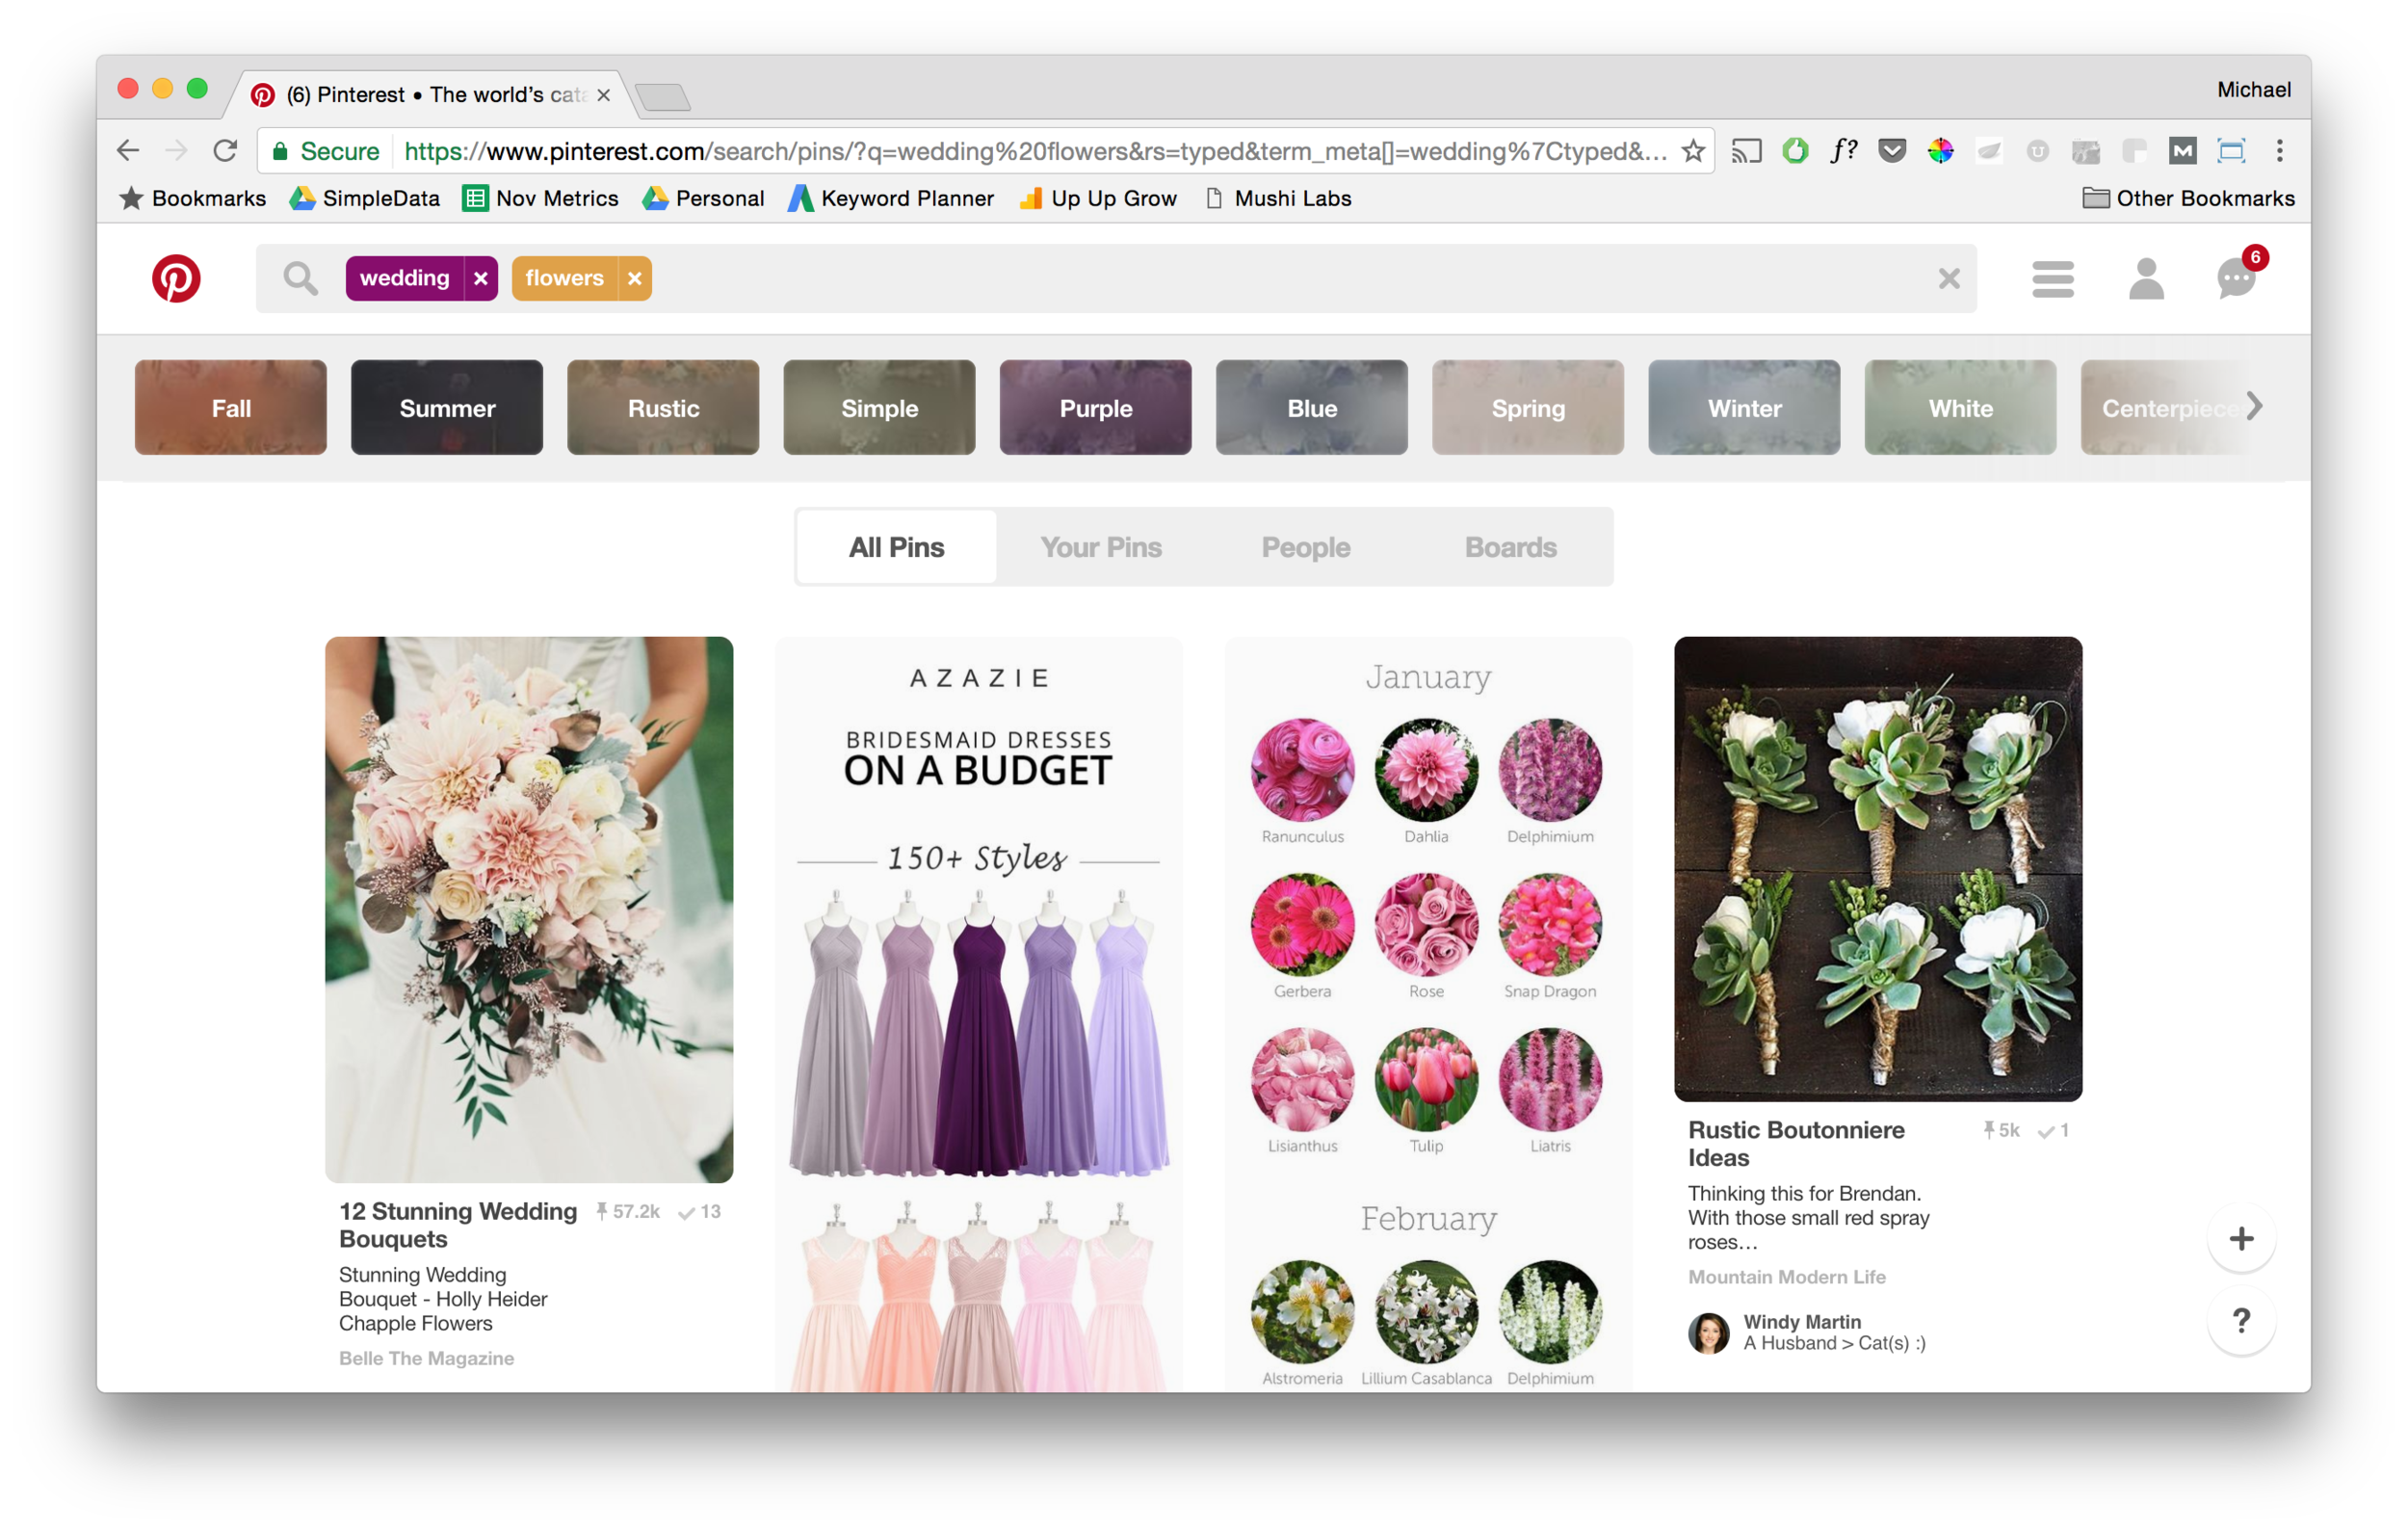Click the Michael Chrome profile button

[2253, 90]
